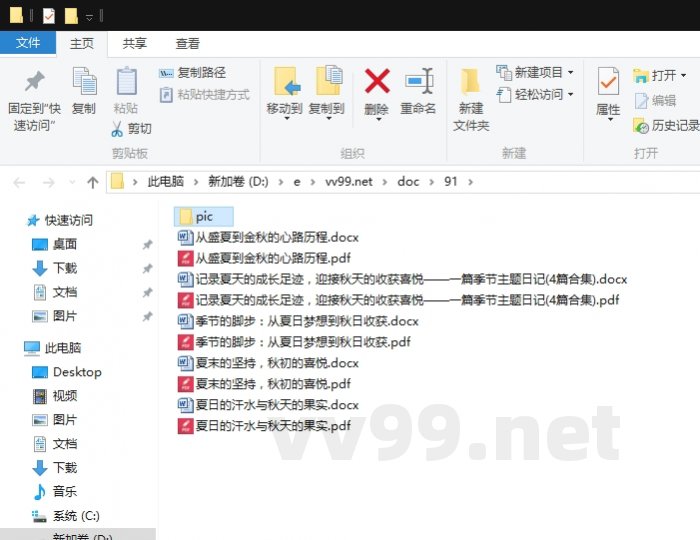This screenshot has width=700, height=540.
Task: Open Quick access (快速访问) in sidebar
Action: click(x=60, y=220)
